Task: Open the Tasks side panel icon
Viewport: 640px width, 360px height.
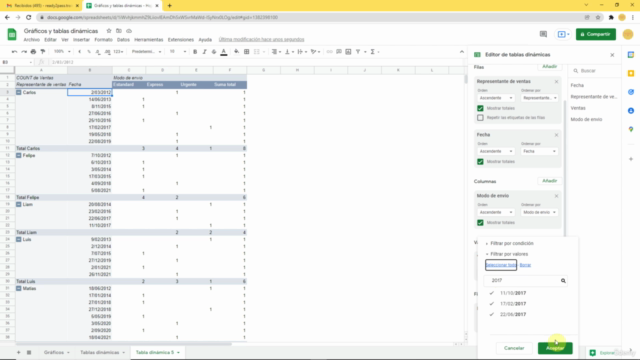Action: (x=631, y=92)
